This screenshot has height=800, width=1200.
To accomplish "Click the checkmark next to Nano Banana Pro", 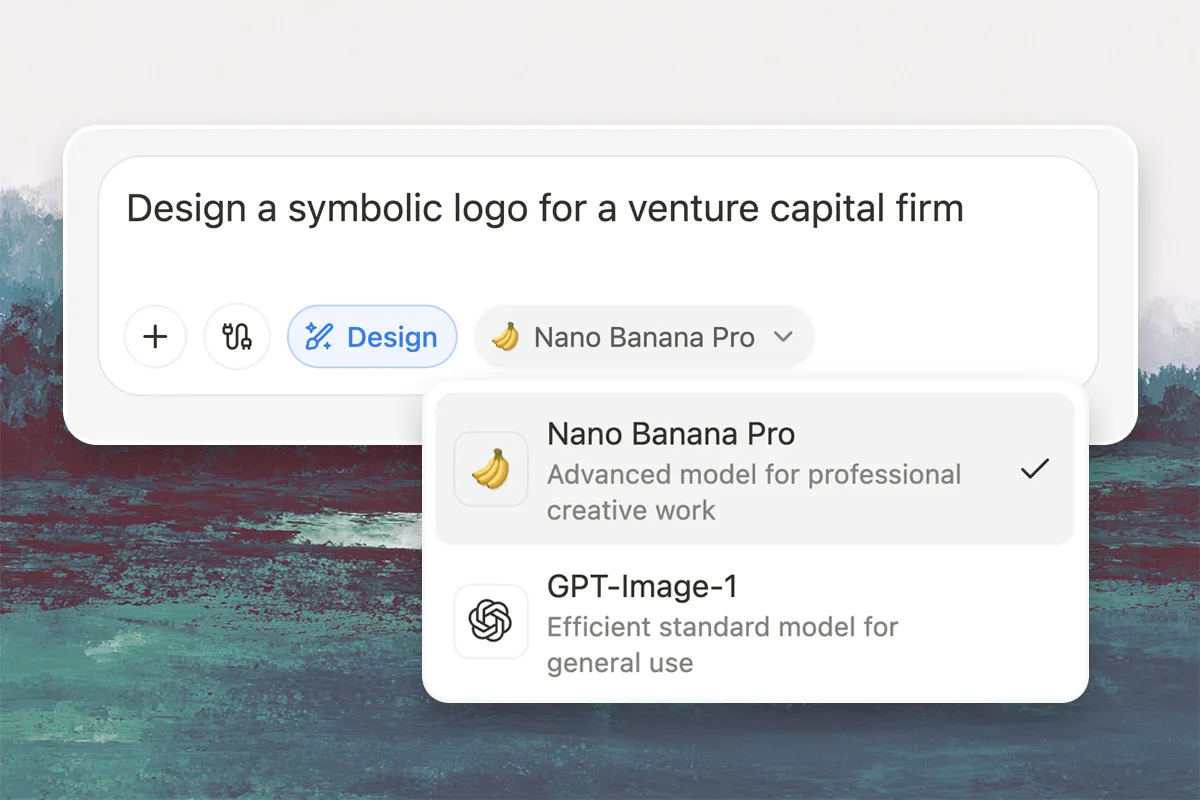I will click(x=1034, y=468).
